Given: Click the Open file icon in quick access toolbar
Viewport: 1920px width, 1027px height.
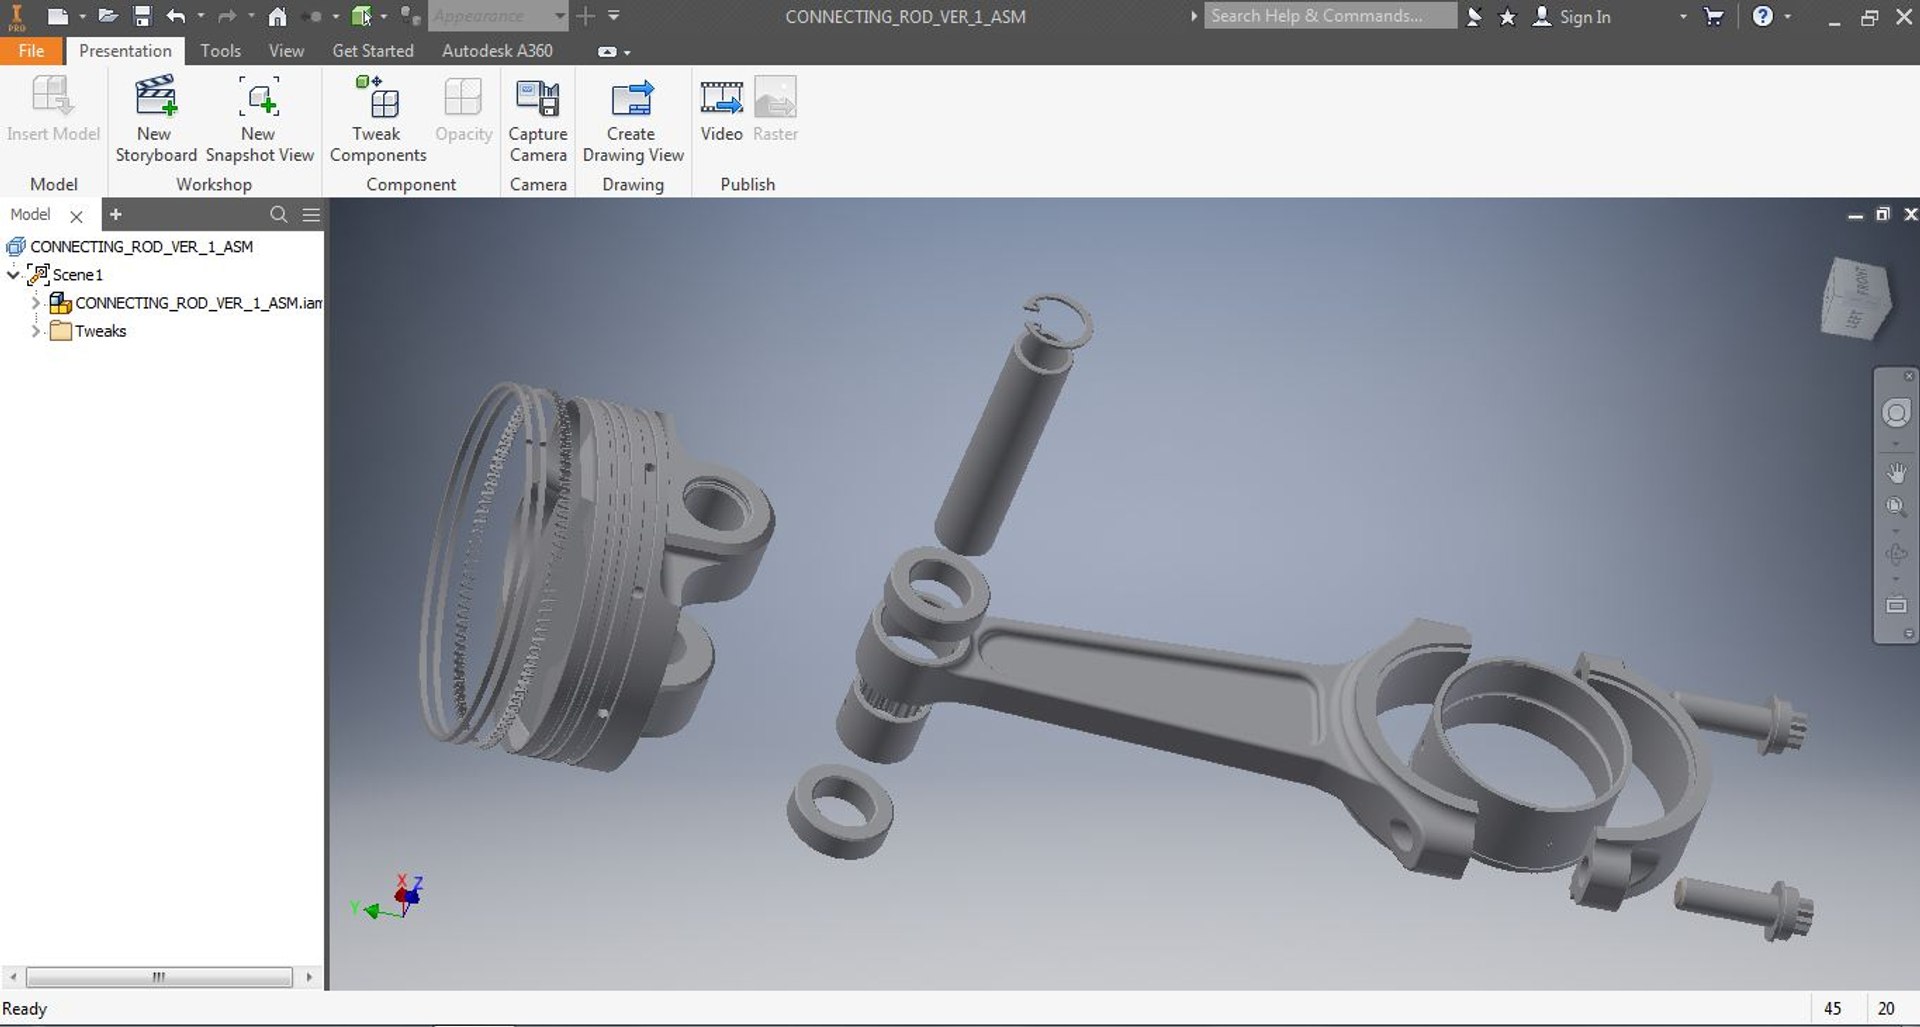Looking at the screenshot, I should [108, 16].
